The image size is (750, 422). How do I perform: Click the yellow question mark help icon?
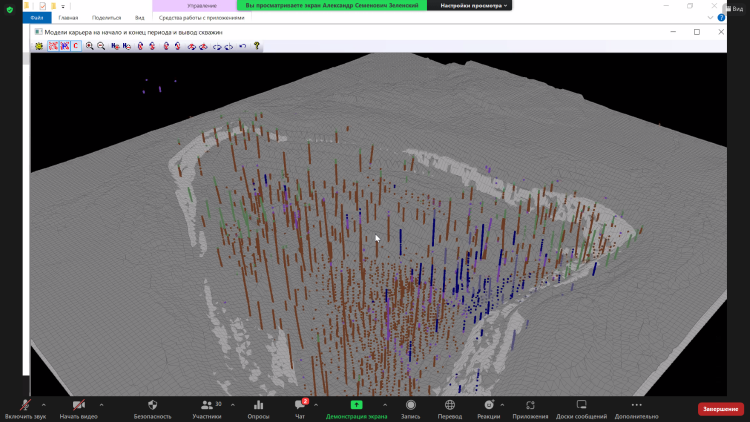tap(257, 46)
